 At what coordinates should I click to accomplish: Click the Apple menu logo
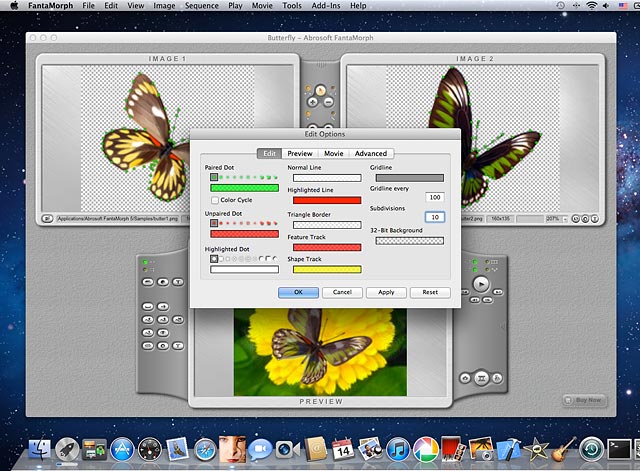(14, 5)
